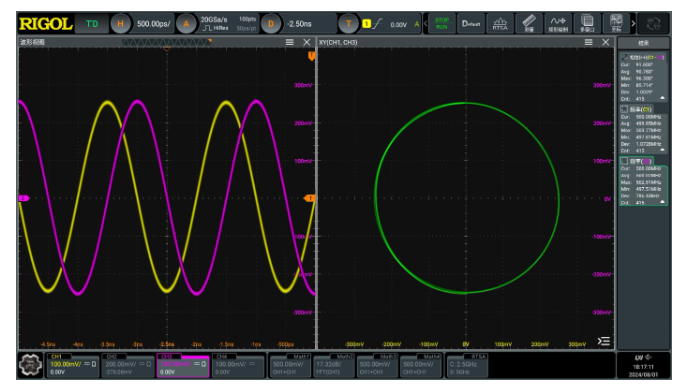This screenshot has height=388, width=683.
Task: Toggle the STOP/RUN acquisition button
Action: [442, 24]
